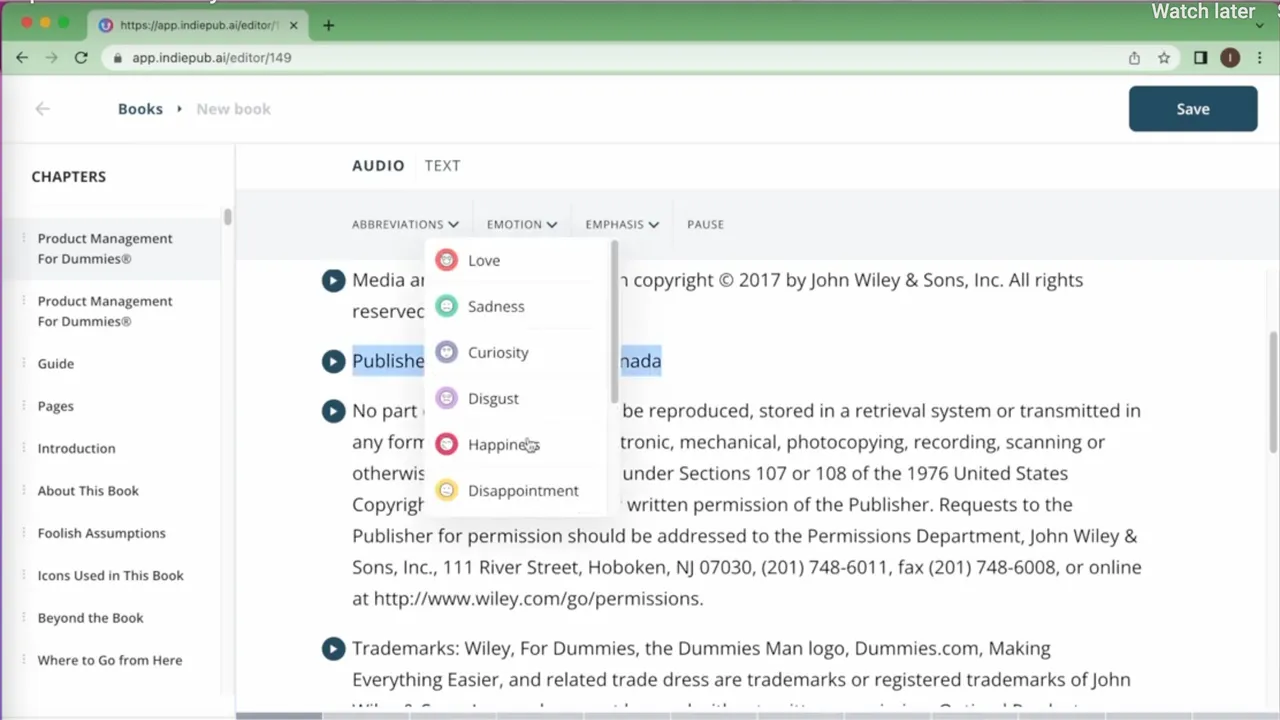Image resolution: width=1280 pixels, height=720 pixels.
Task: Choose the Curiosity menu entry label
Action: click(x=498, y=352)
